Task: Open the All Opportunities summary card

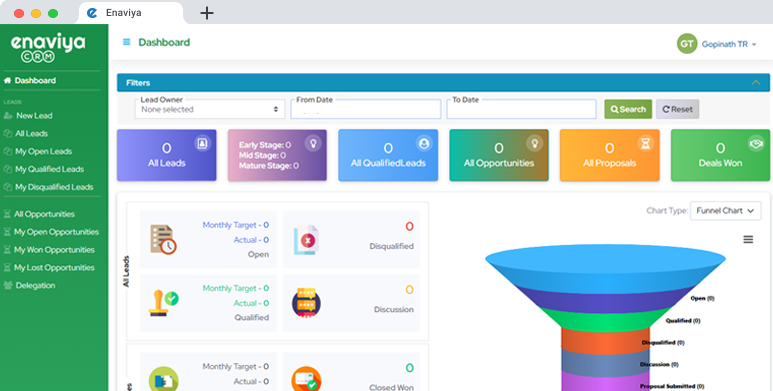Action: (x=499, y=155)
